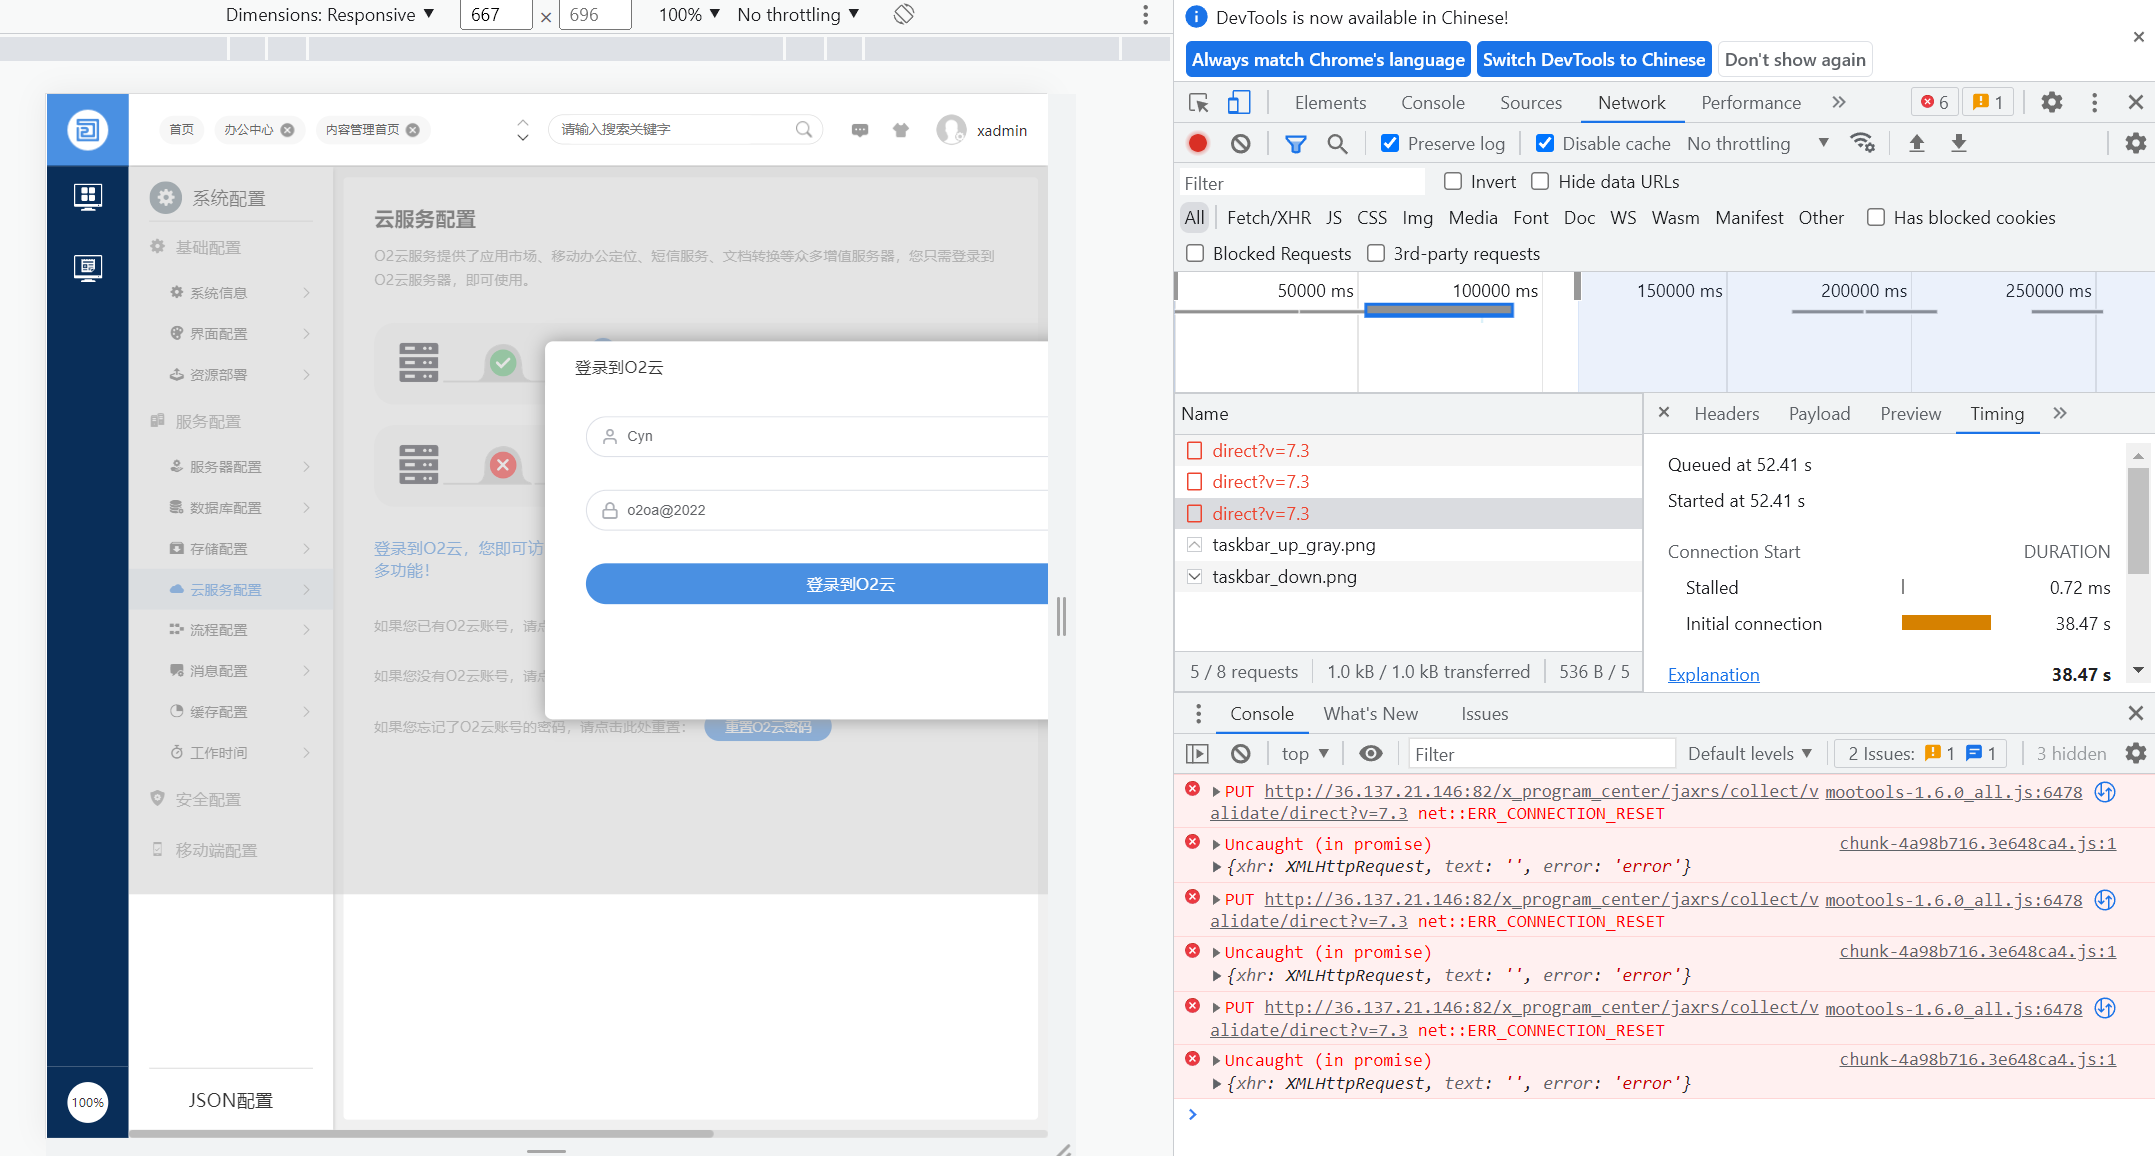2155x1156 pixels.
Task: Uncheck Disable cache checkbox
Action: tap(1545, 143)
